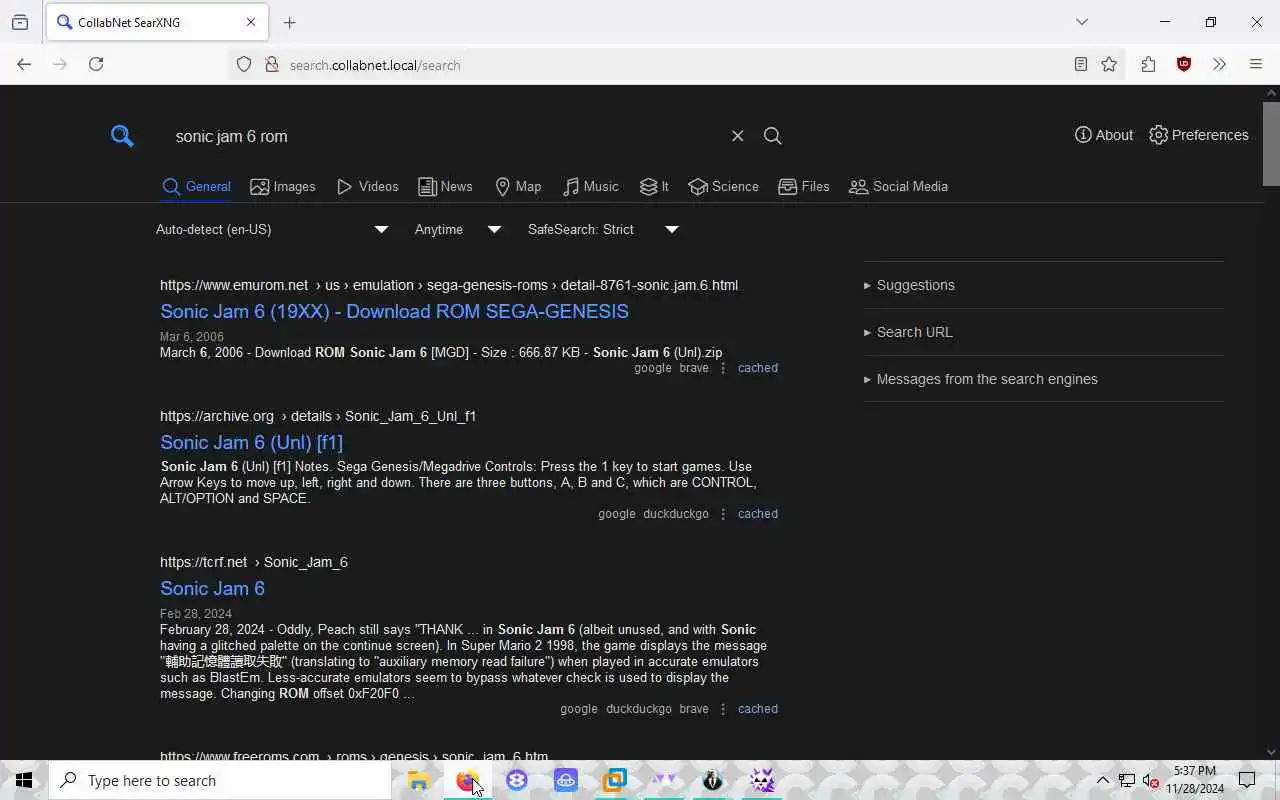
Task: Clear the search query with X
Action: tap(737, 136)
